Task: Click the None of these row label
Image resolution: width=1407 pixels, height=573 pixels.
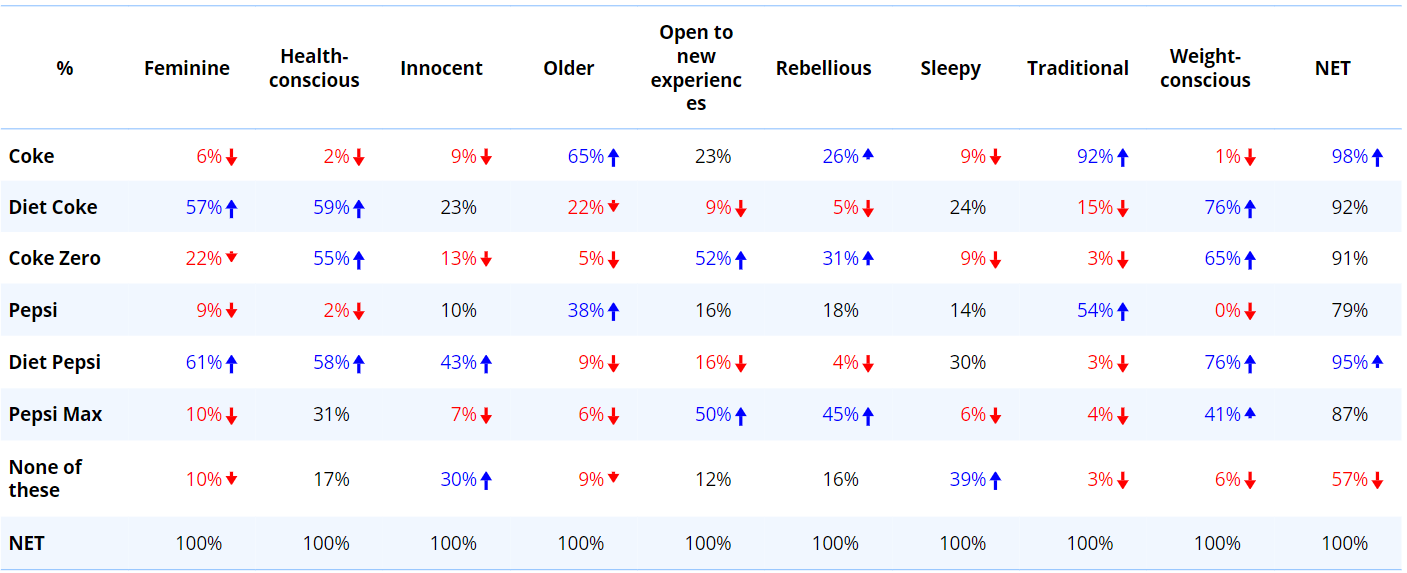Action: [x=45, y=478]
